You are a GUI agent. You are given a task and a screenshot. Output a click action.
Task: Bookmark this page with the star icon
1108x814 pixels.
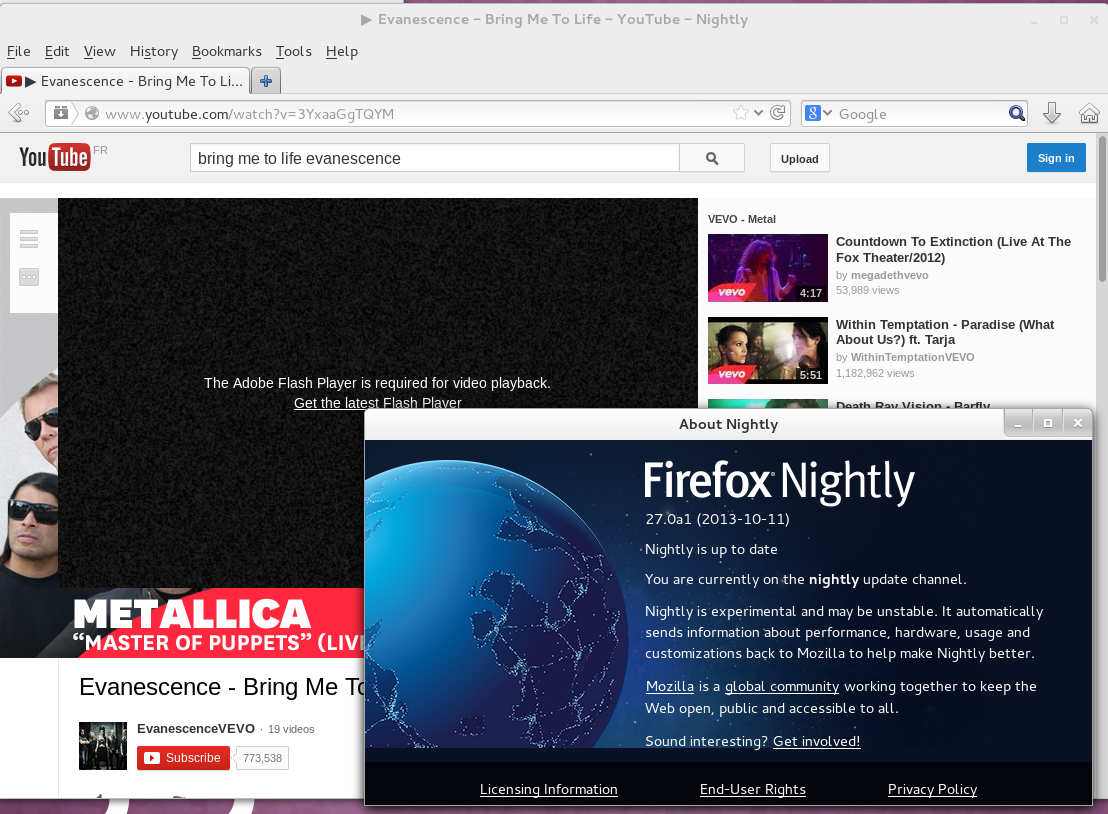coord(741,113)
